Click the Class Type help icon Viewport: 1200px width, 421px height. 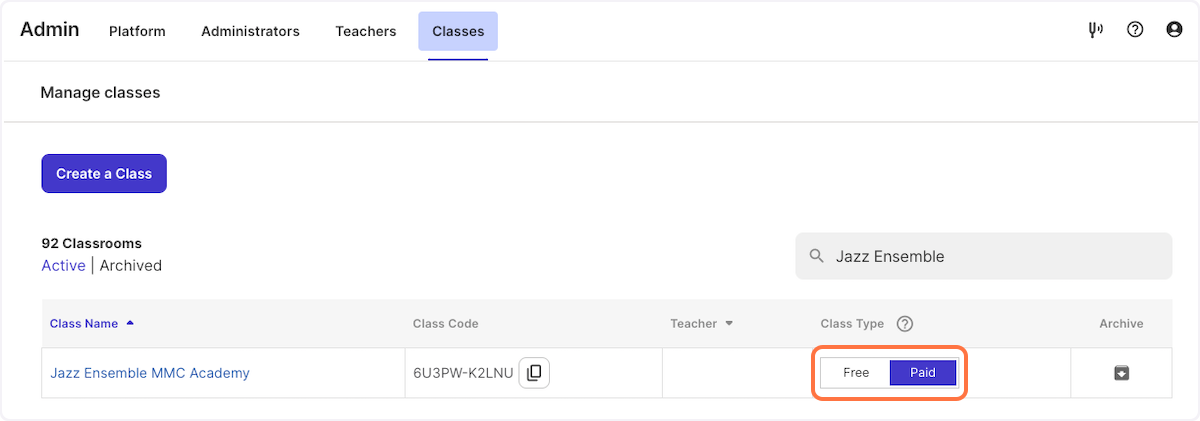point(905,324)
